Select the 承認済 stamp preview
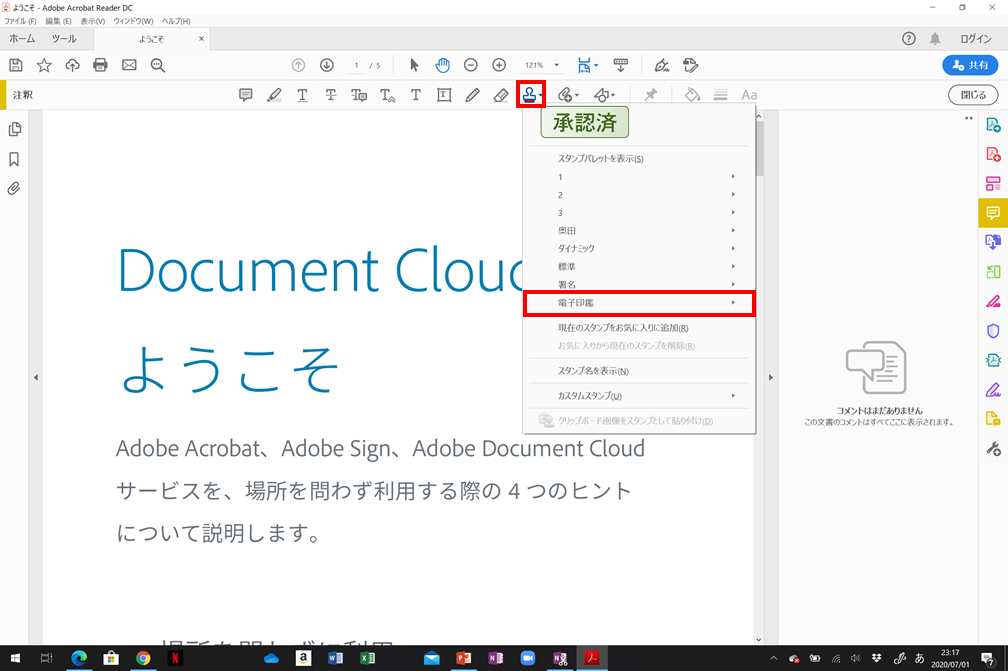Screen dimensions: 1008x671 coord(584,123)
